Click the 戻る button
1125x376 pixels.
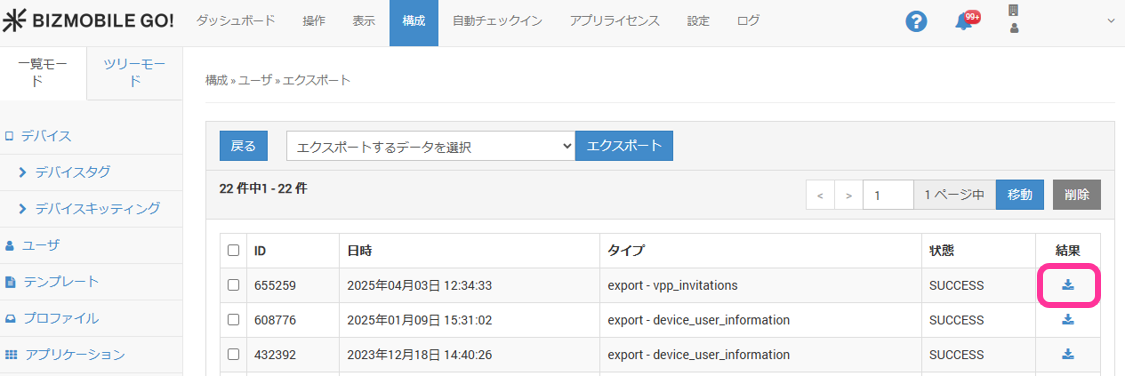243,146
